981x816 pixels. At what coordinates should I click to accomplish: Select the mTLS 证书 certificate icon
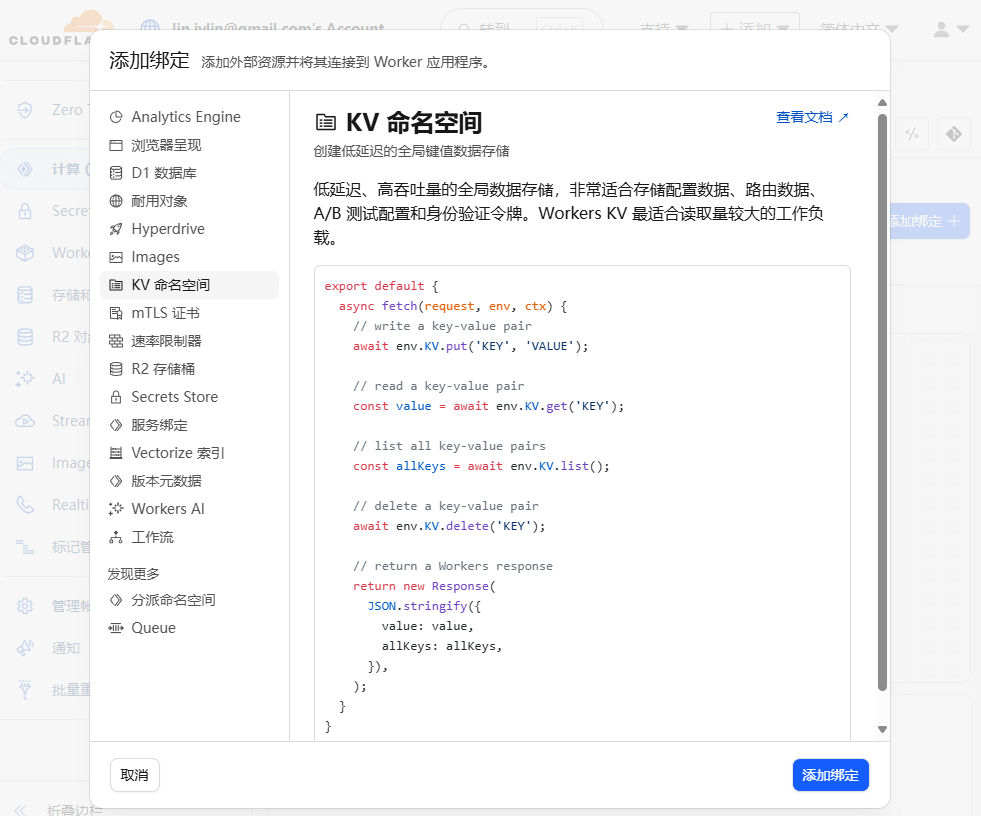(x=116, y=313)
